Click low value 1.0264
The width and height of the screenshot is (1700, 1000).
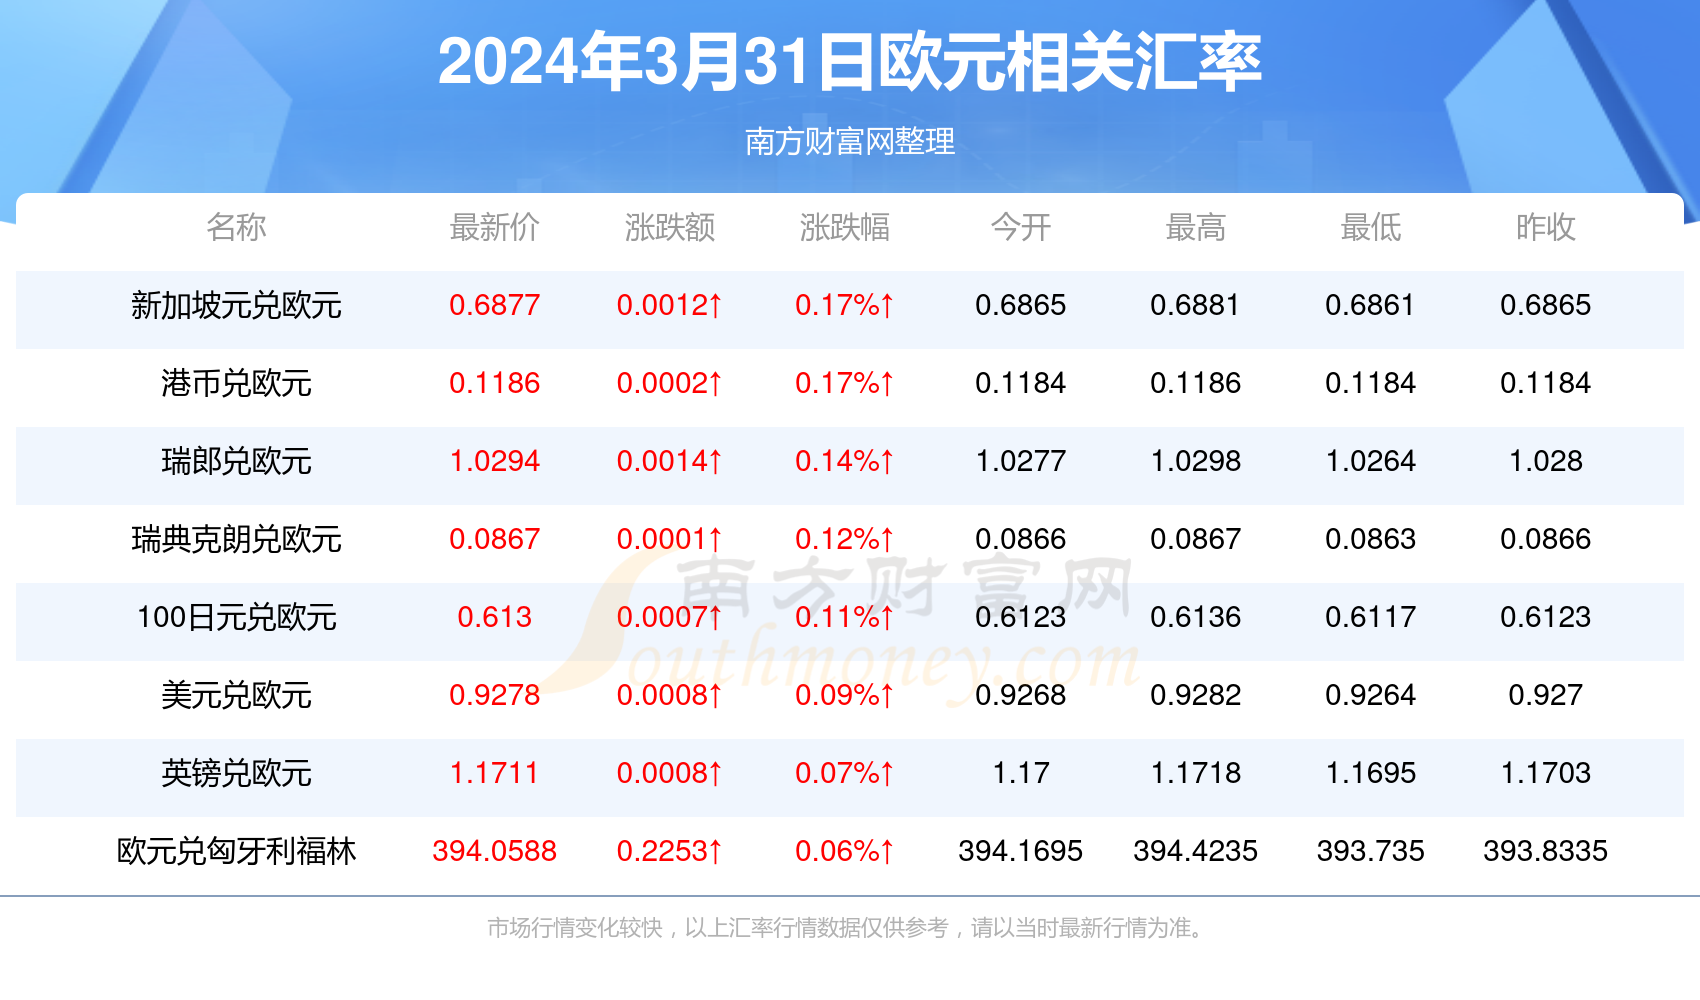click(1370, 461)
